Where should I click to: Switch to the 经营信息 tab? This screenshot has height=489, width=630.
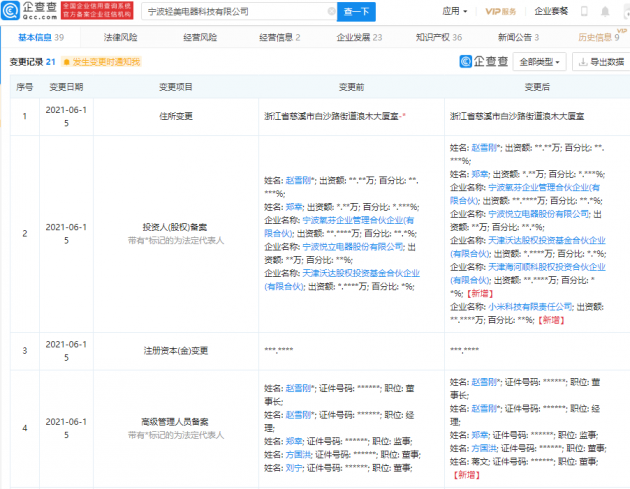click(x=280, y=37)
